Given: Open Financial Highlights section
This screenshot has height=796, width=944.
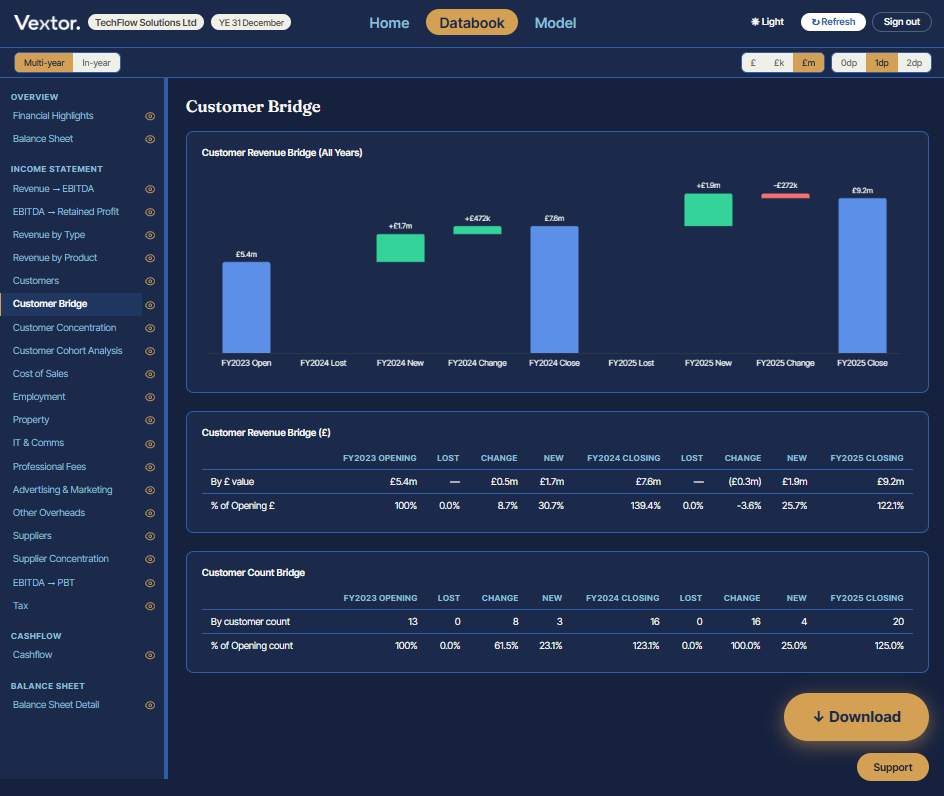Looking at the screenshot, I should [x=53, y=116].
